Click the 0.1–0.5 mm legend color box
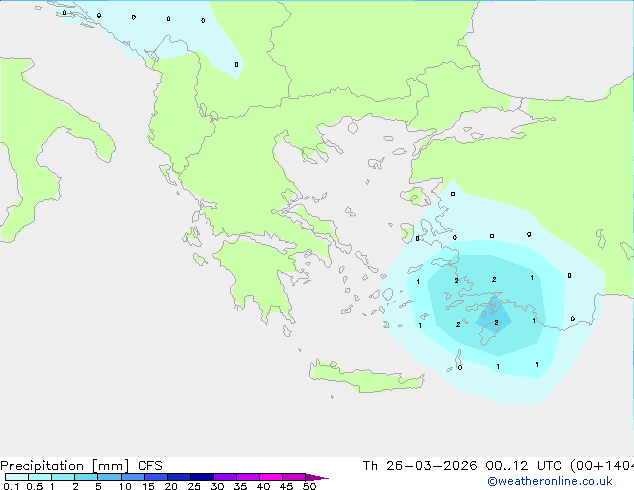634x490 pixels. click(x=17, y=477)
